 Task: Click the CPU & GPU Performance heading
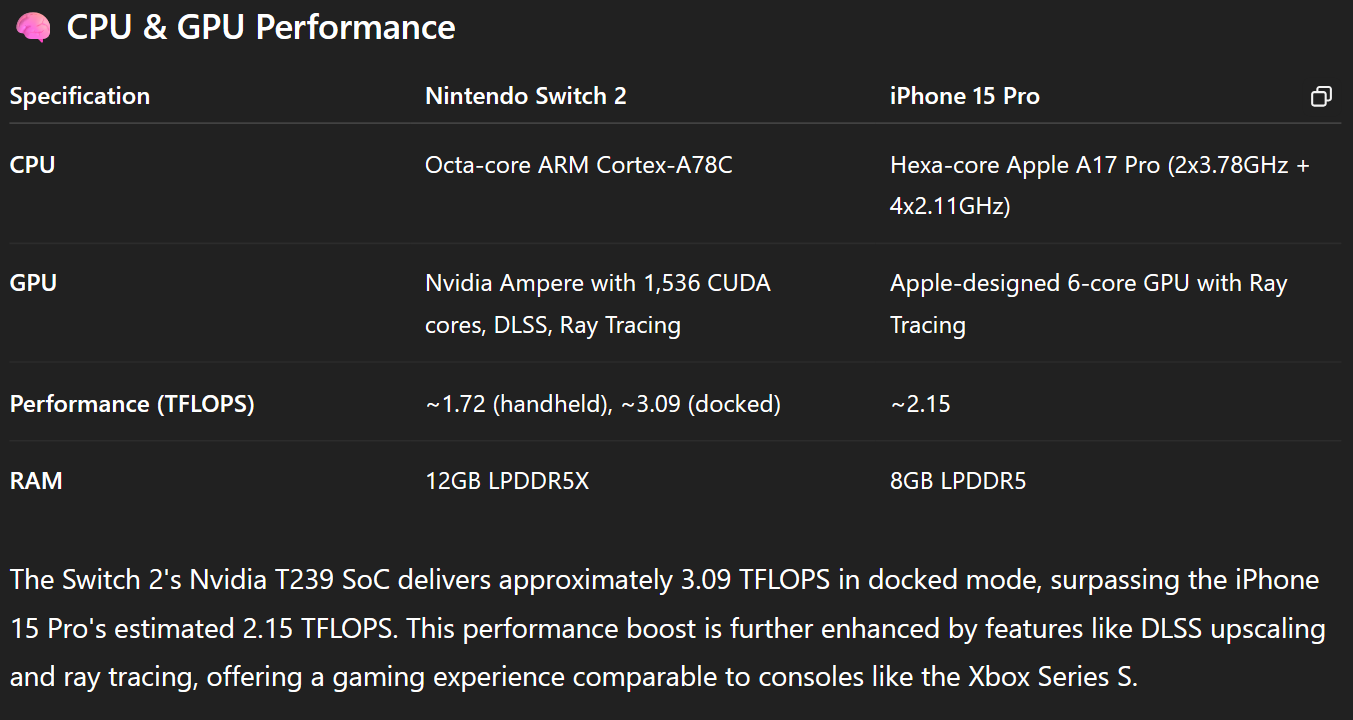[x=261, y=27]
